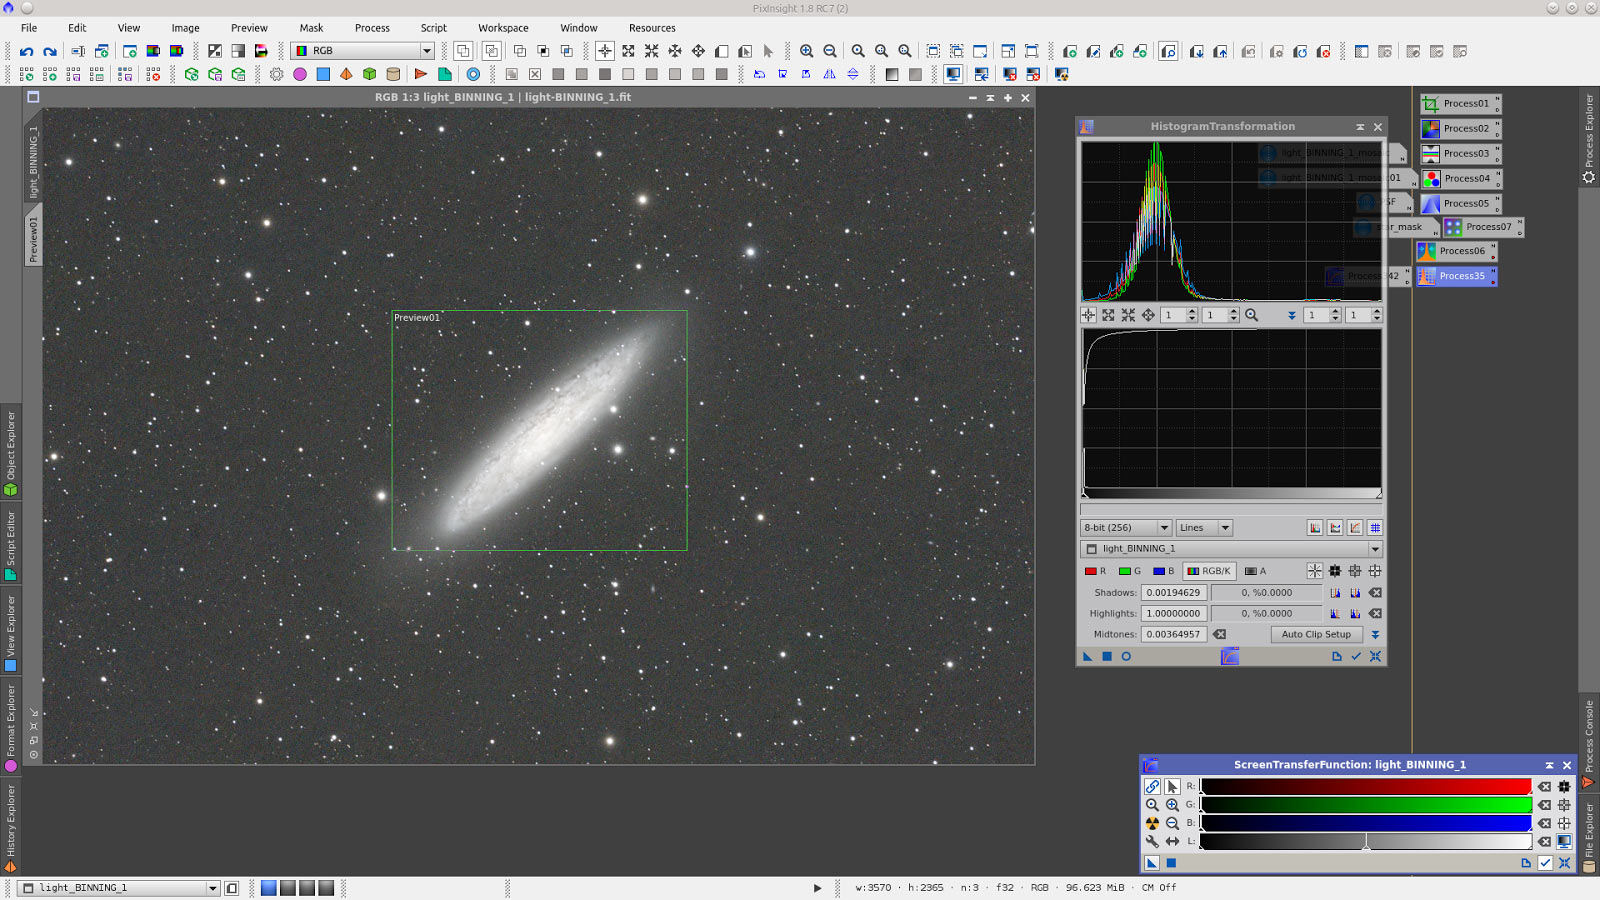Reset the Midtones value using its clear icon

(x=1219, y=634)
